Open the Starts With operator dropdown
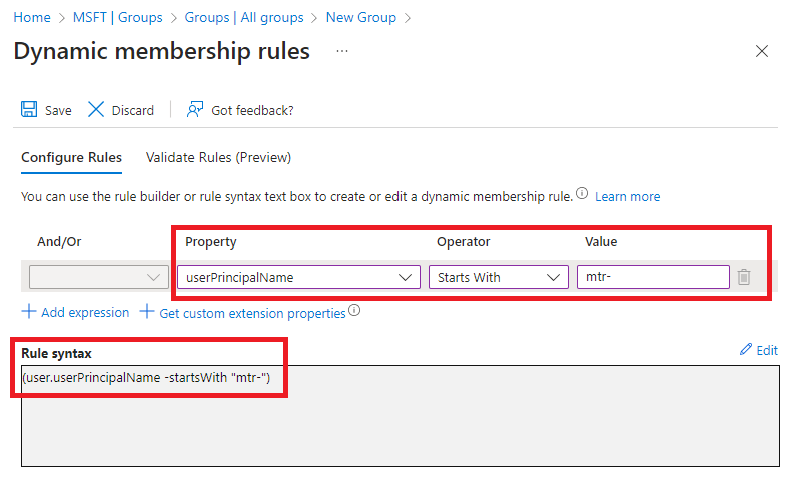794x492 pixels. pos(498,277)
